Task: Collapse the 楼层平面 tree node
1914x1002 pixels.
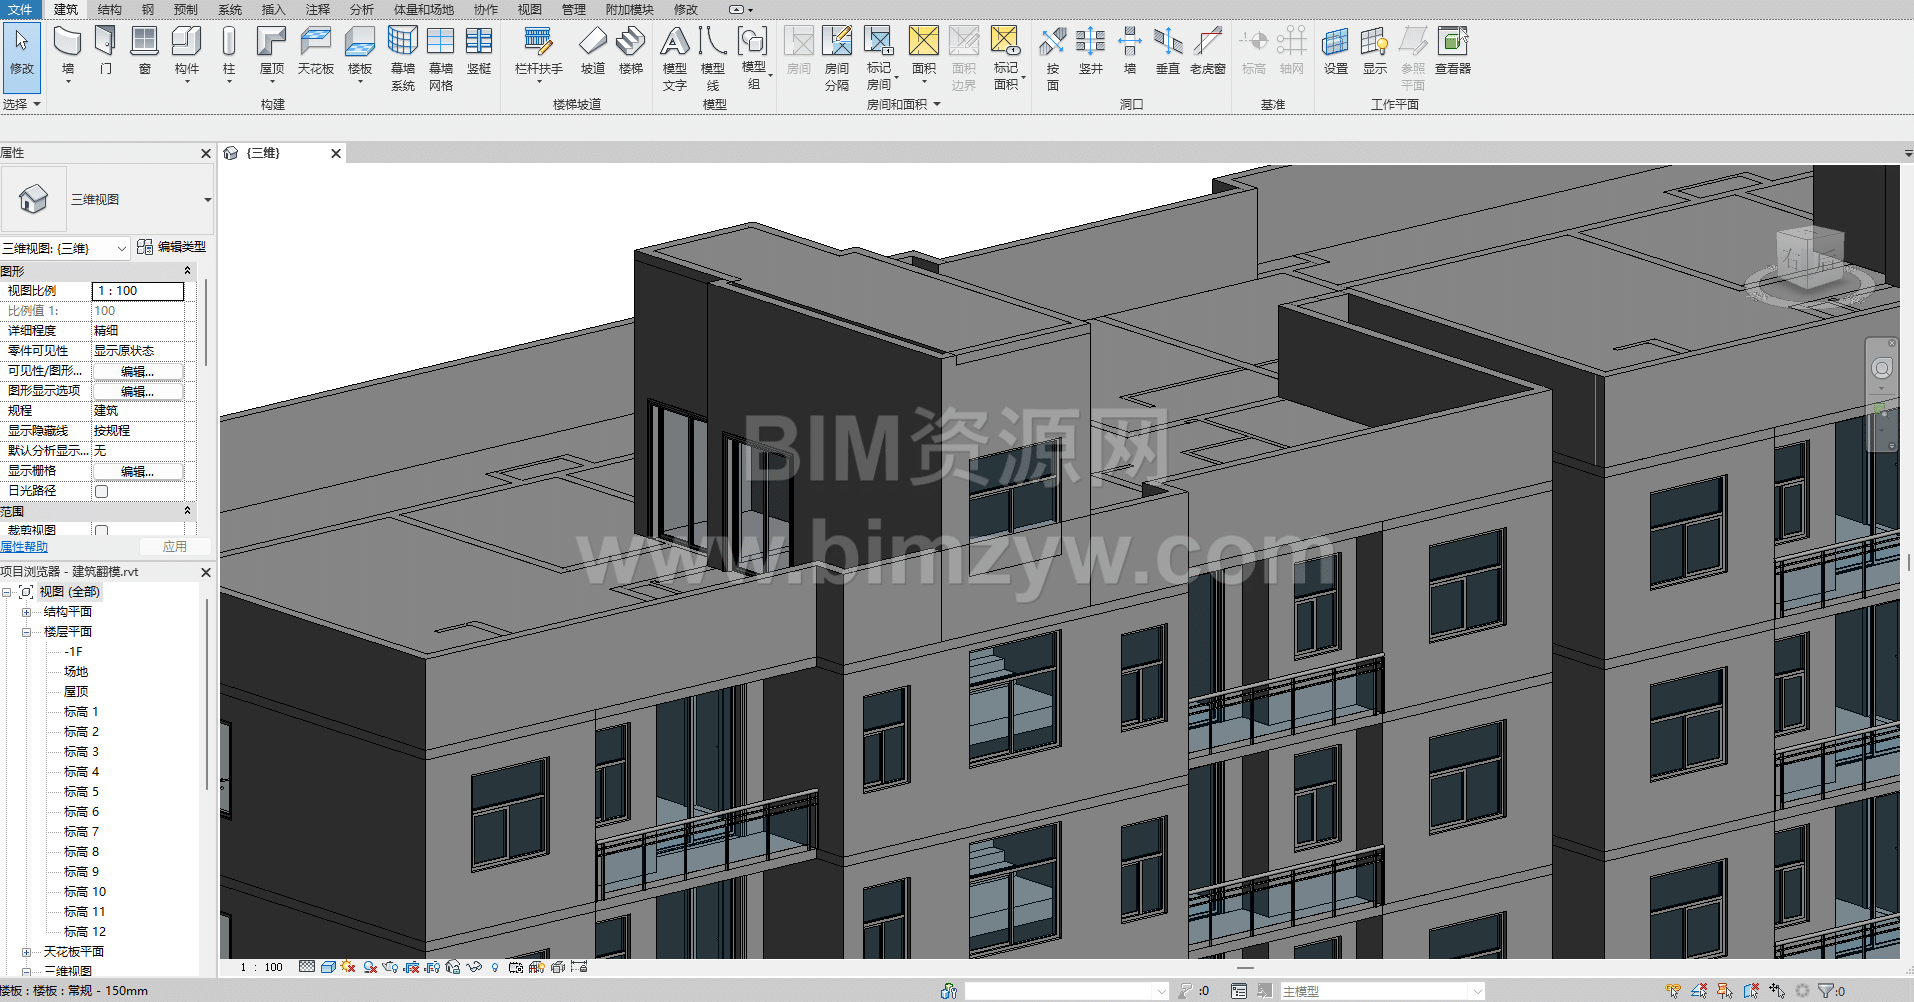Action: 27,632
